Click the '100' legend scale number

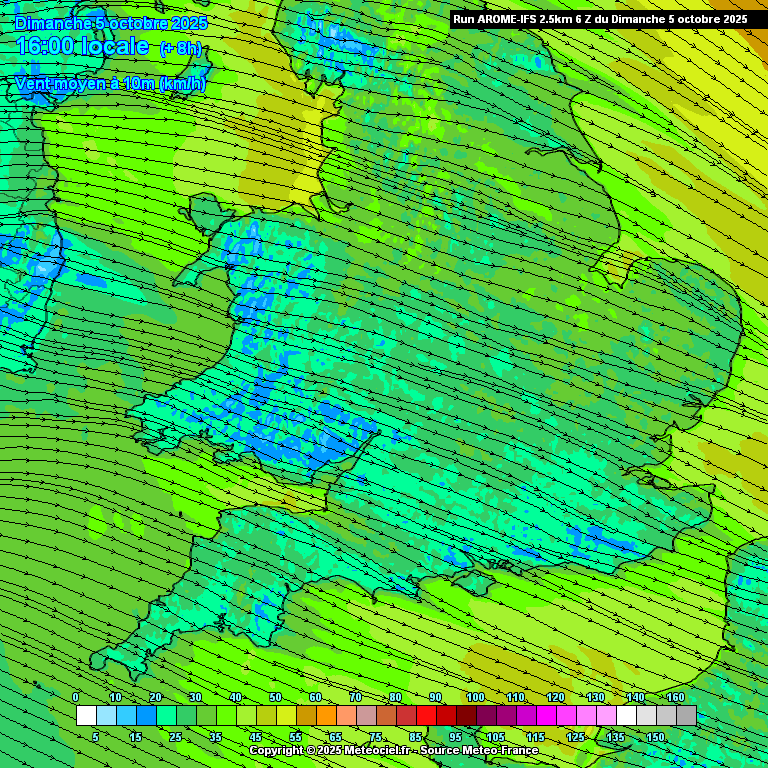475,697
